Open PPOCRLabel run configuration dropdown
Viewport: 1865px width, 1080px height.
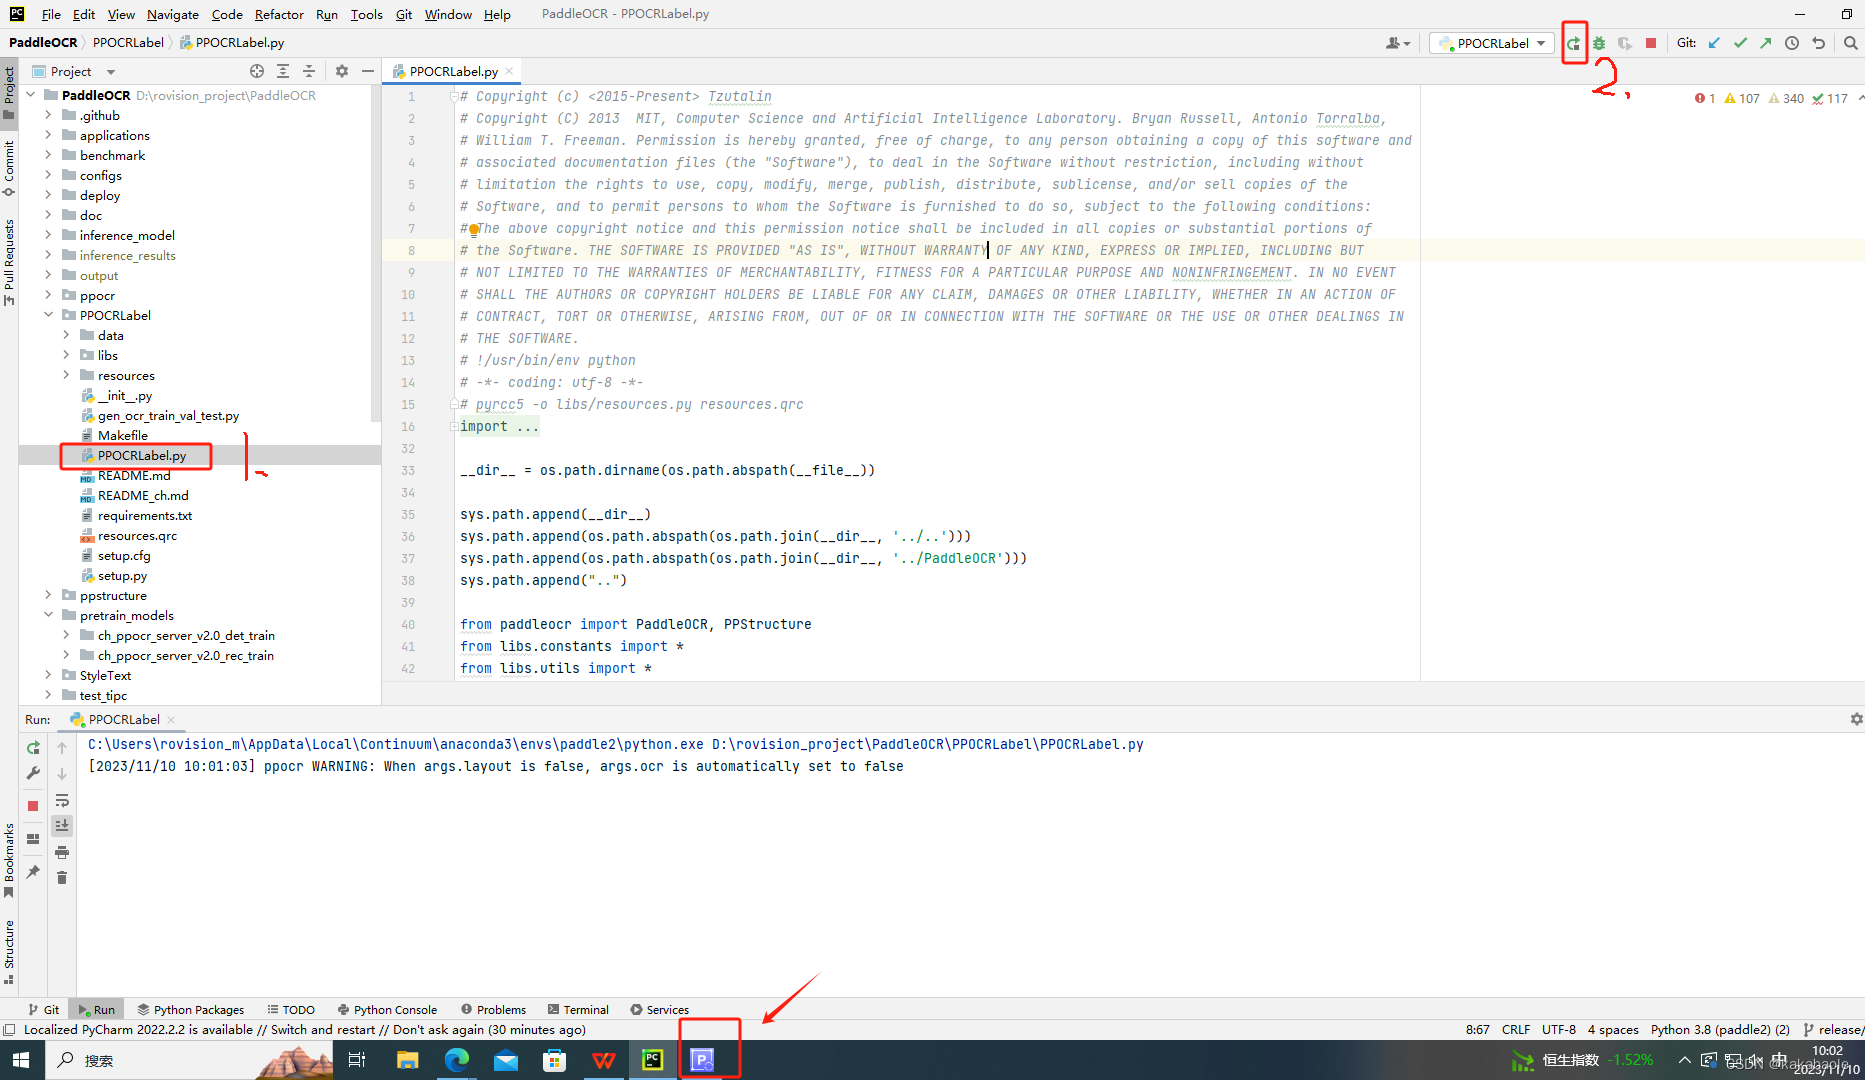(1491, 43)
